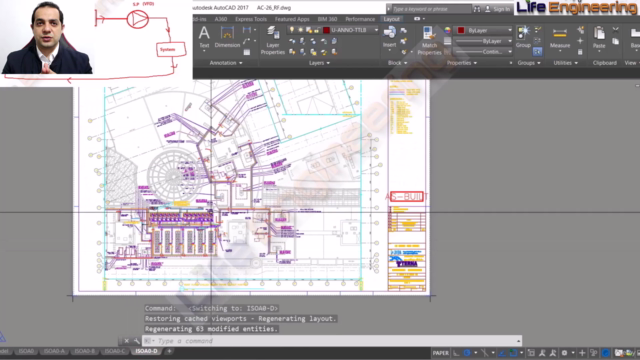
Task: Open workspace switching gear in status bar
Action: click(x=564, y=353)
